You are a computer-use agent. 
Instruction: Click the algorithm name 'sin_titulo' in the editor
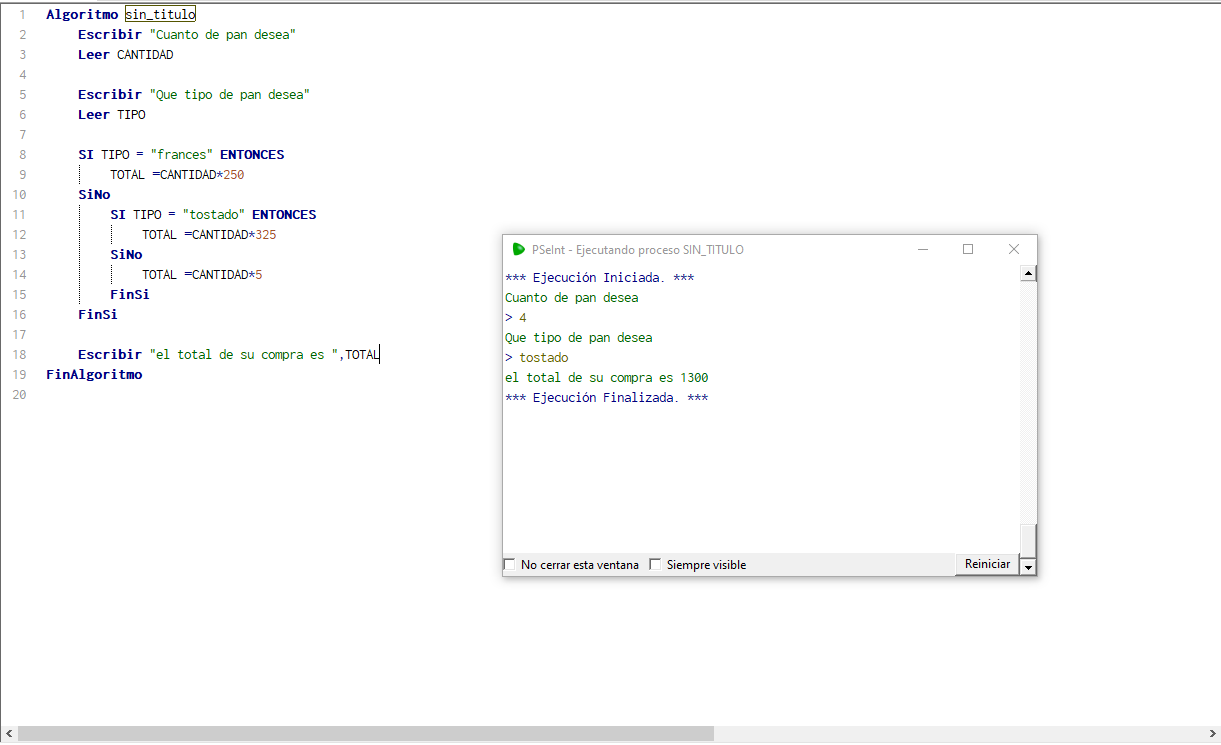161,15
